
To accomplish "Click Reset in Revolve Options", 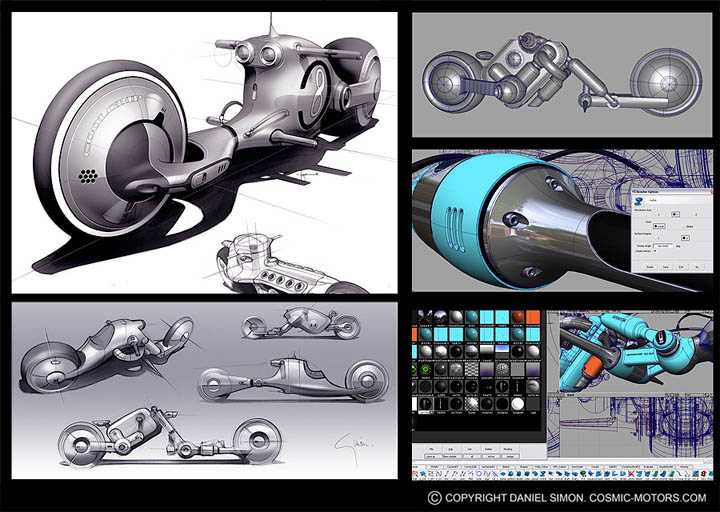I will tap(650, 267).
